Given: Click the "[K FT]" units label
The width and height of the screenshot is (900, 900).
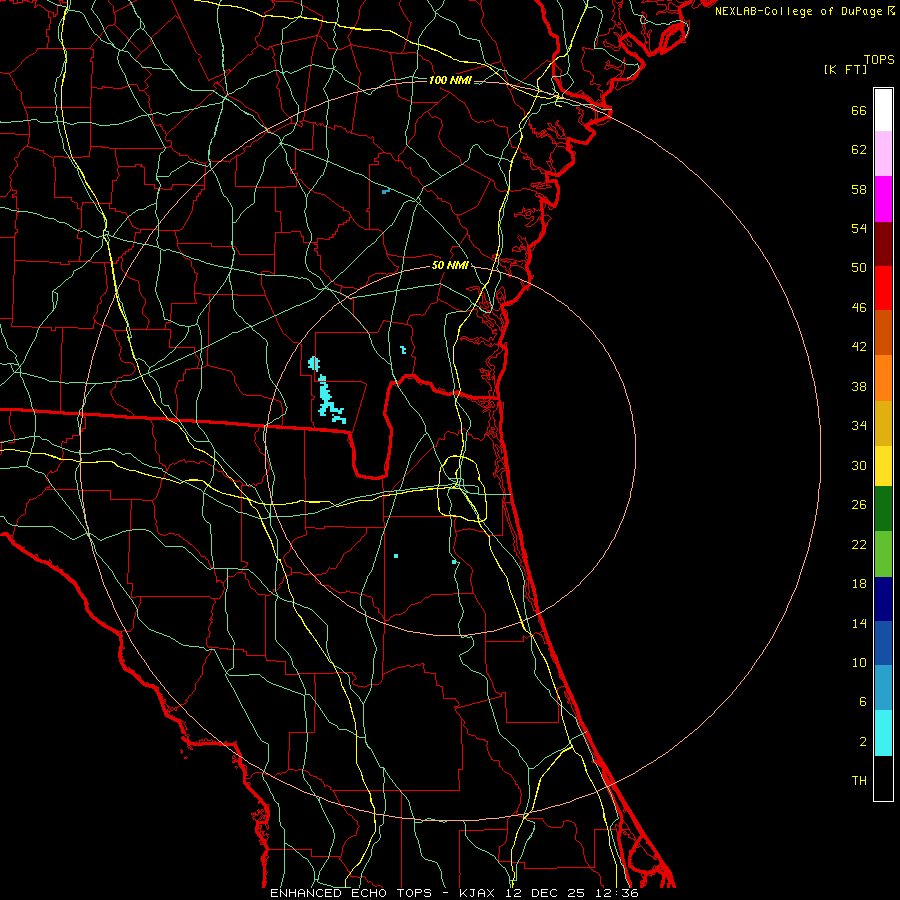Looking at the screenshot, I should coord(845,69).
